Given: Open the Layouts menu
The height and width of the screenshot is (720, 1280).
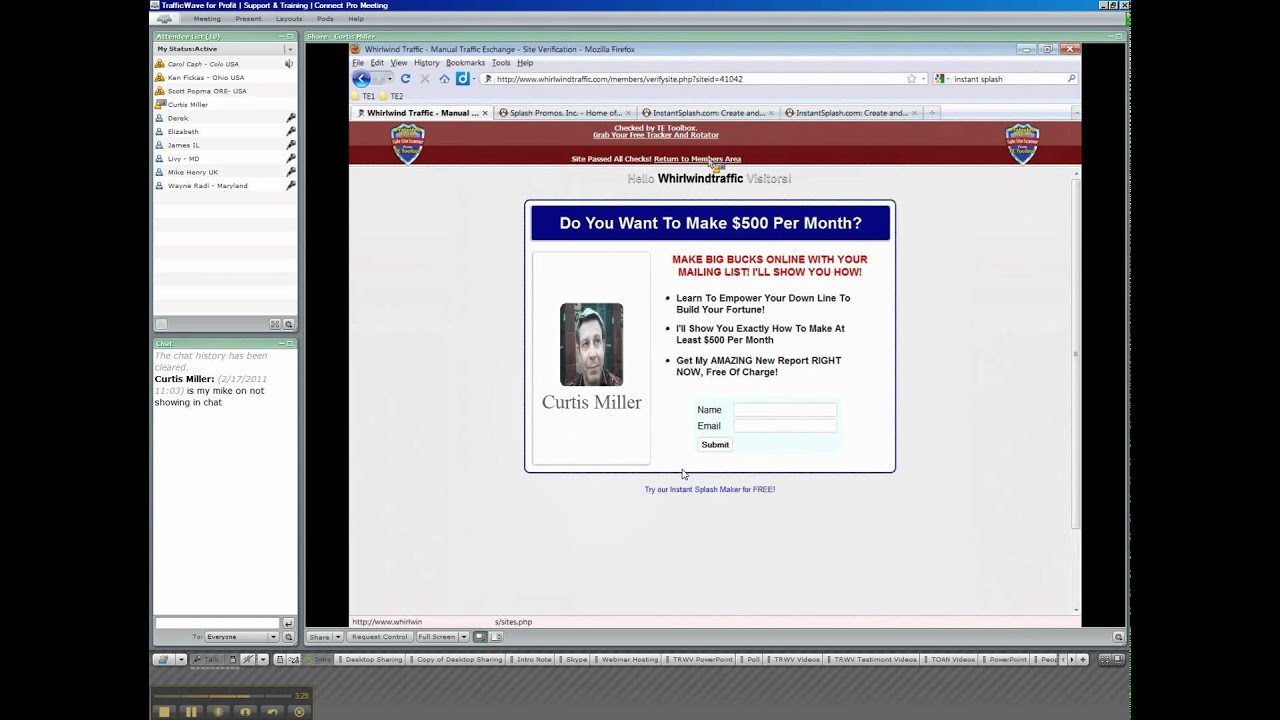Looking at the screenshot, I should tap(289, 19).
